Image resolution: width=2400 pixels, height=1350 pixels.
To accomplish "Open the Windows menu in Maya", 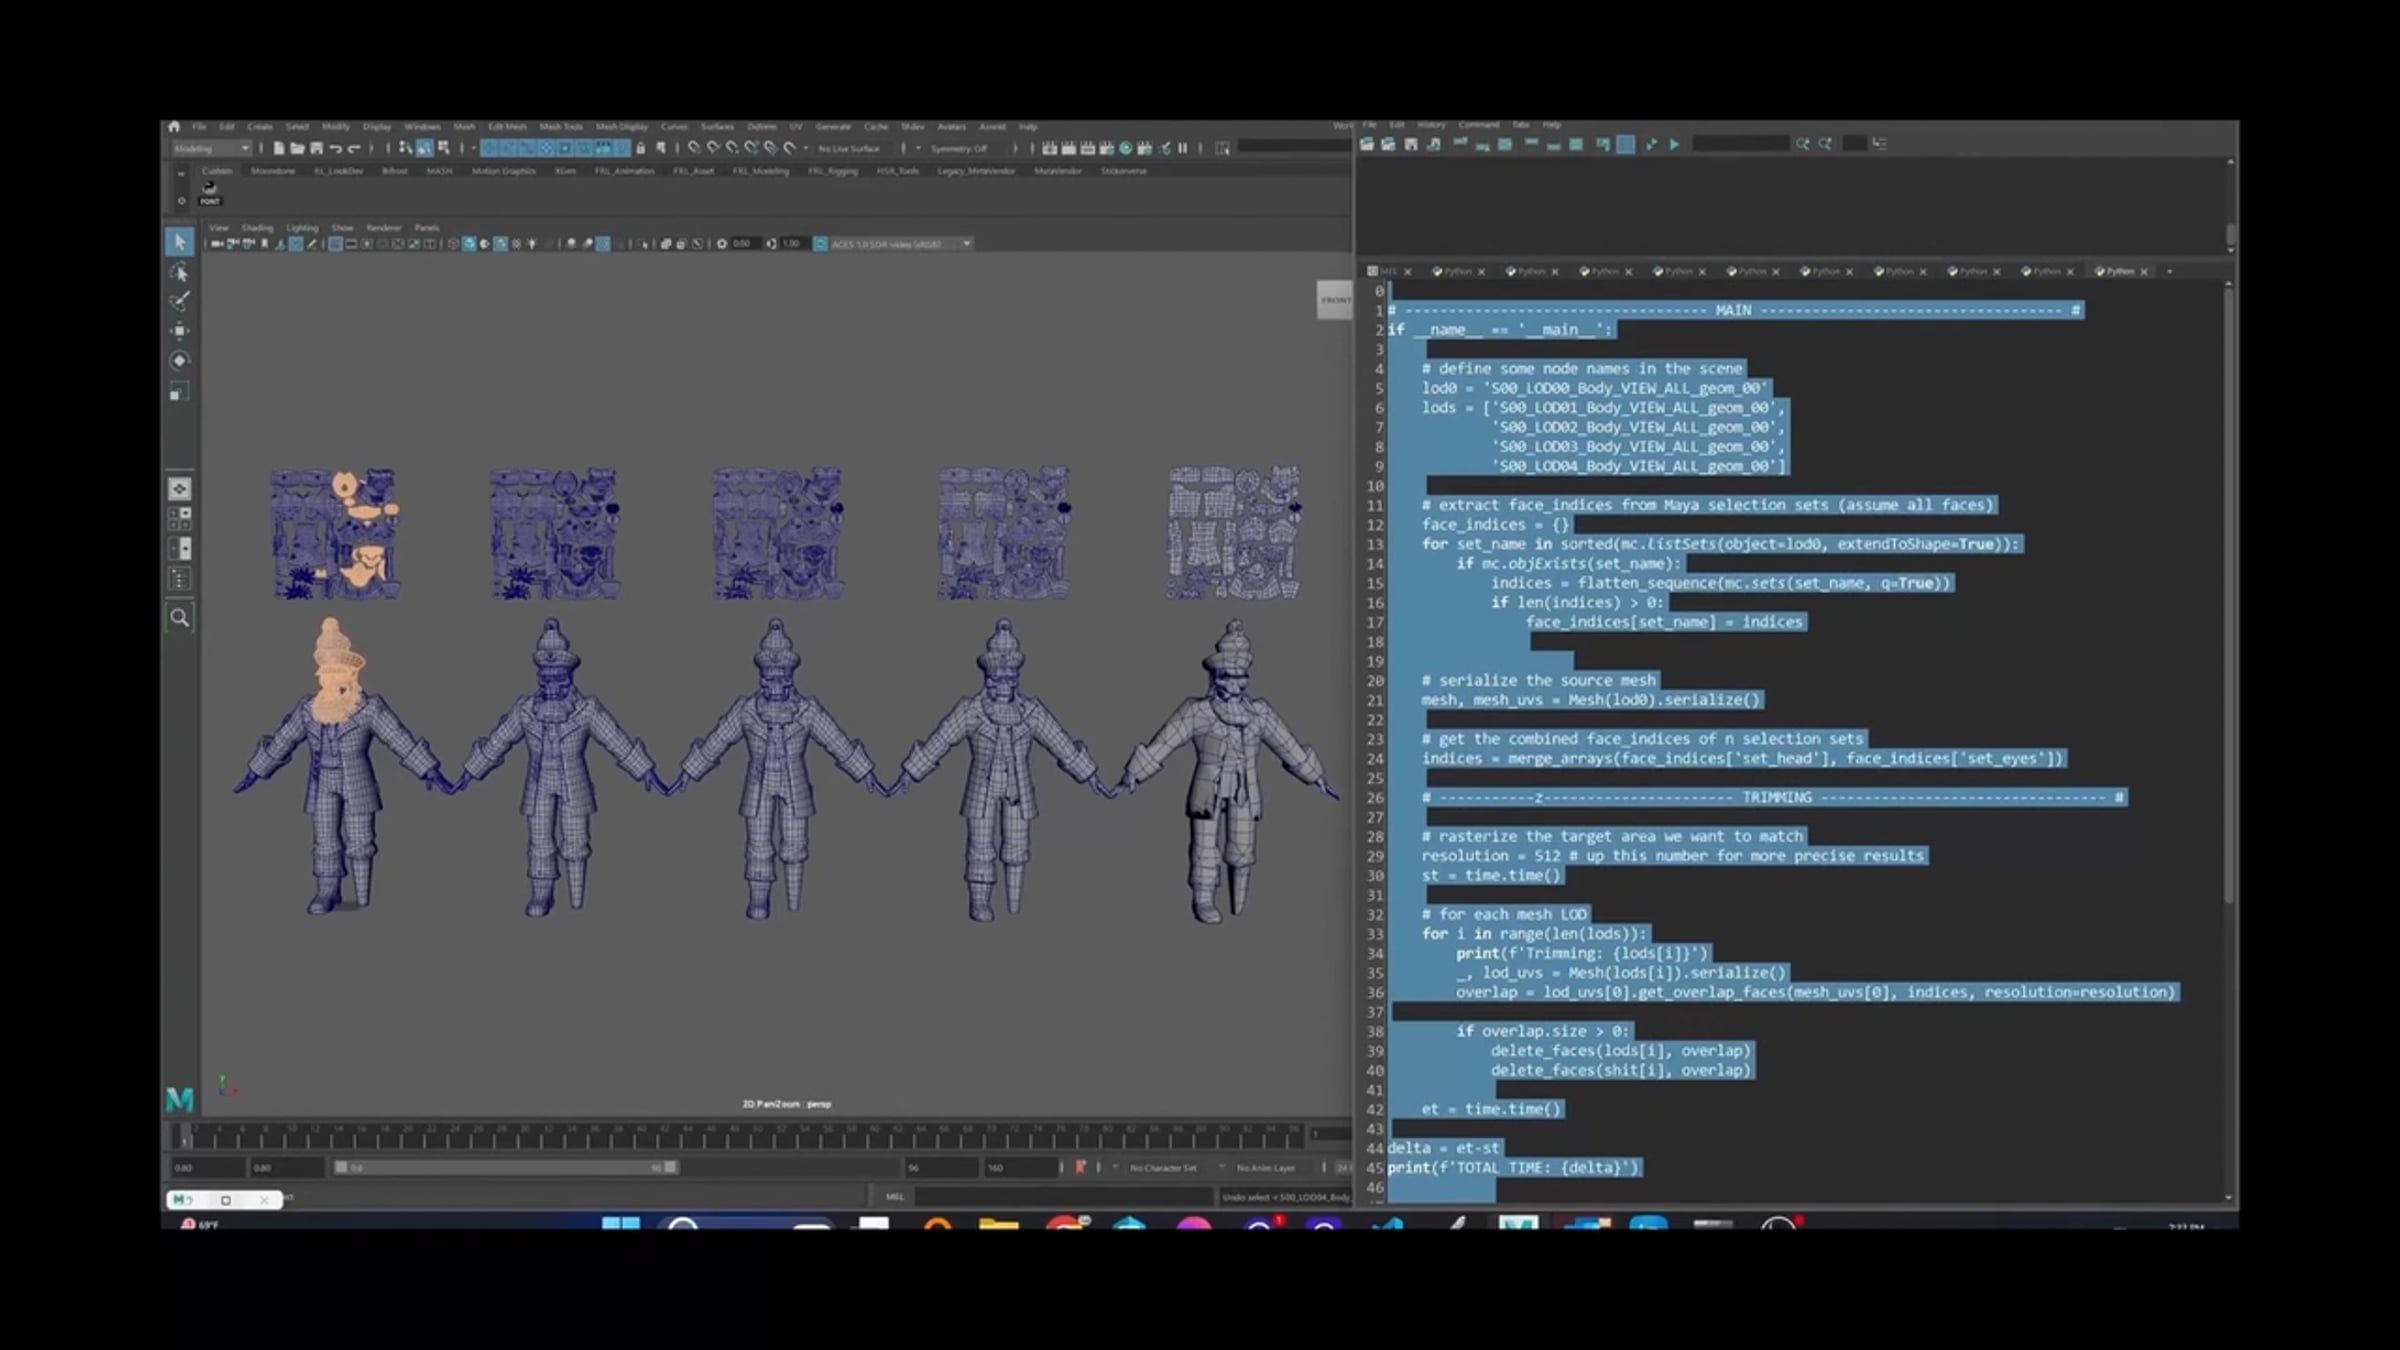I will coord(422,127).
